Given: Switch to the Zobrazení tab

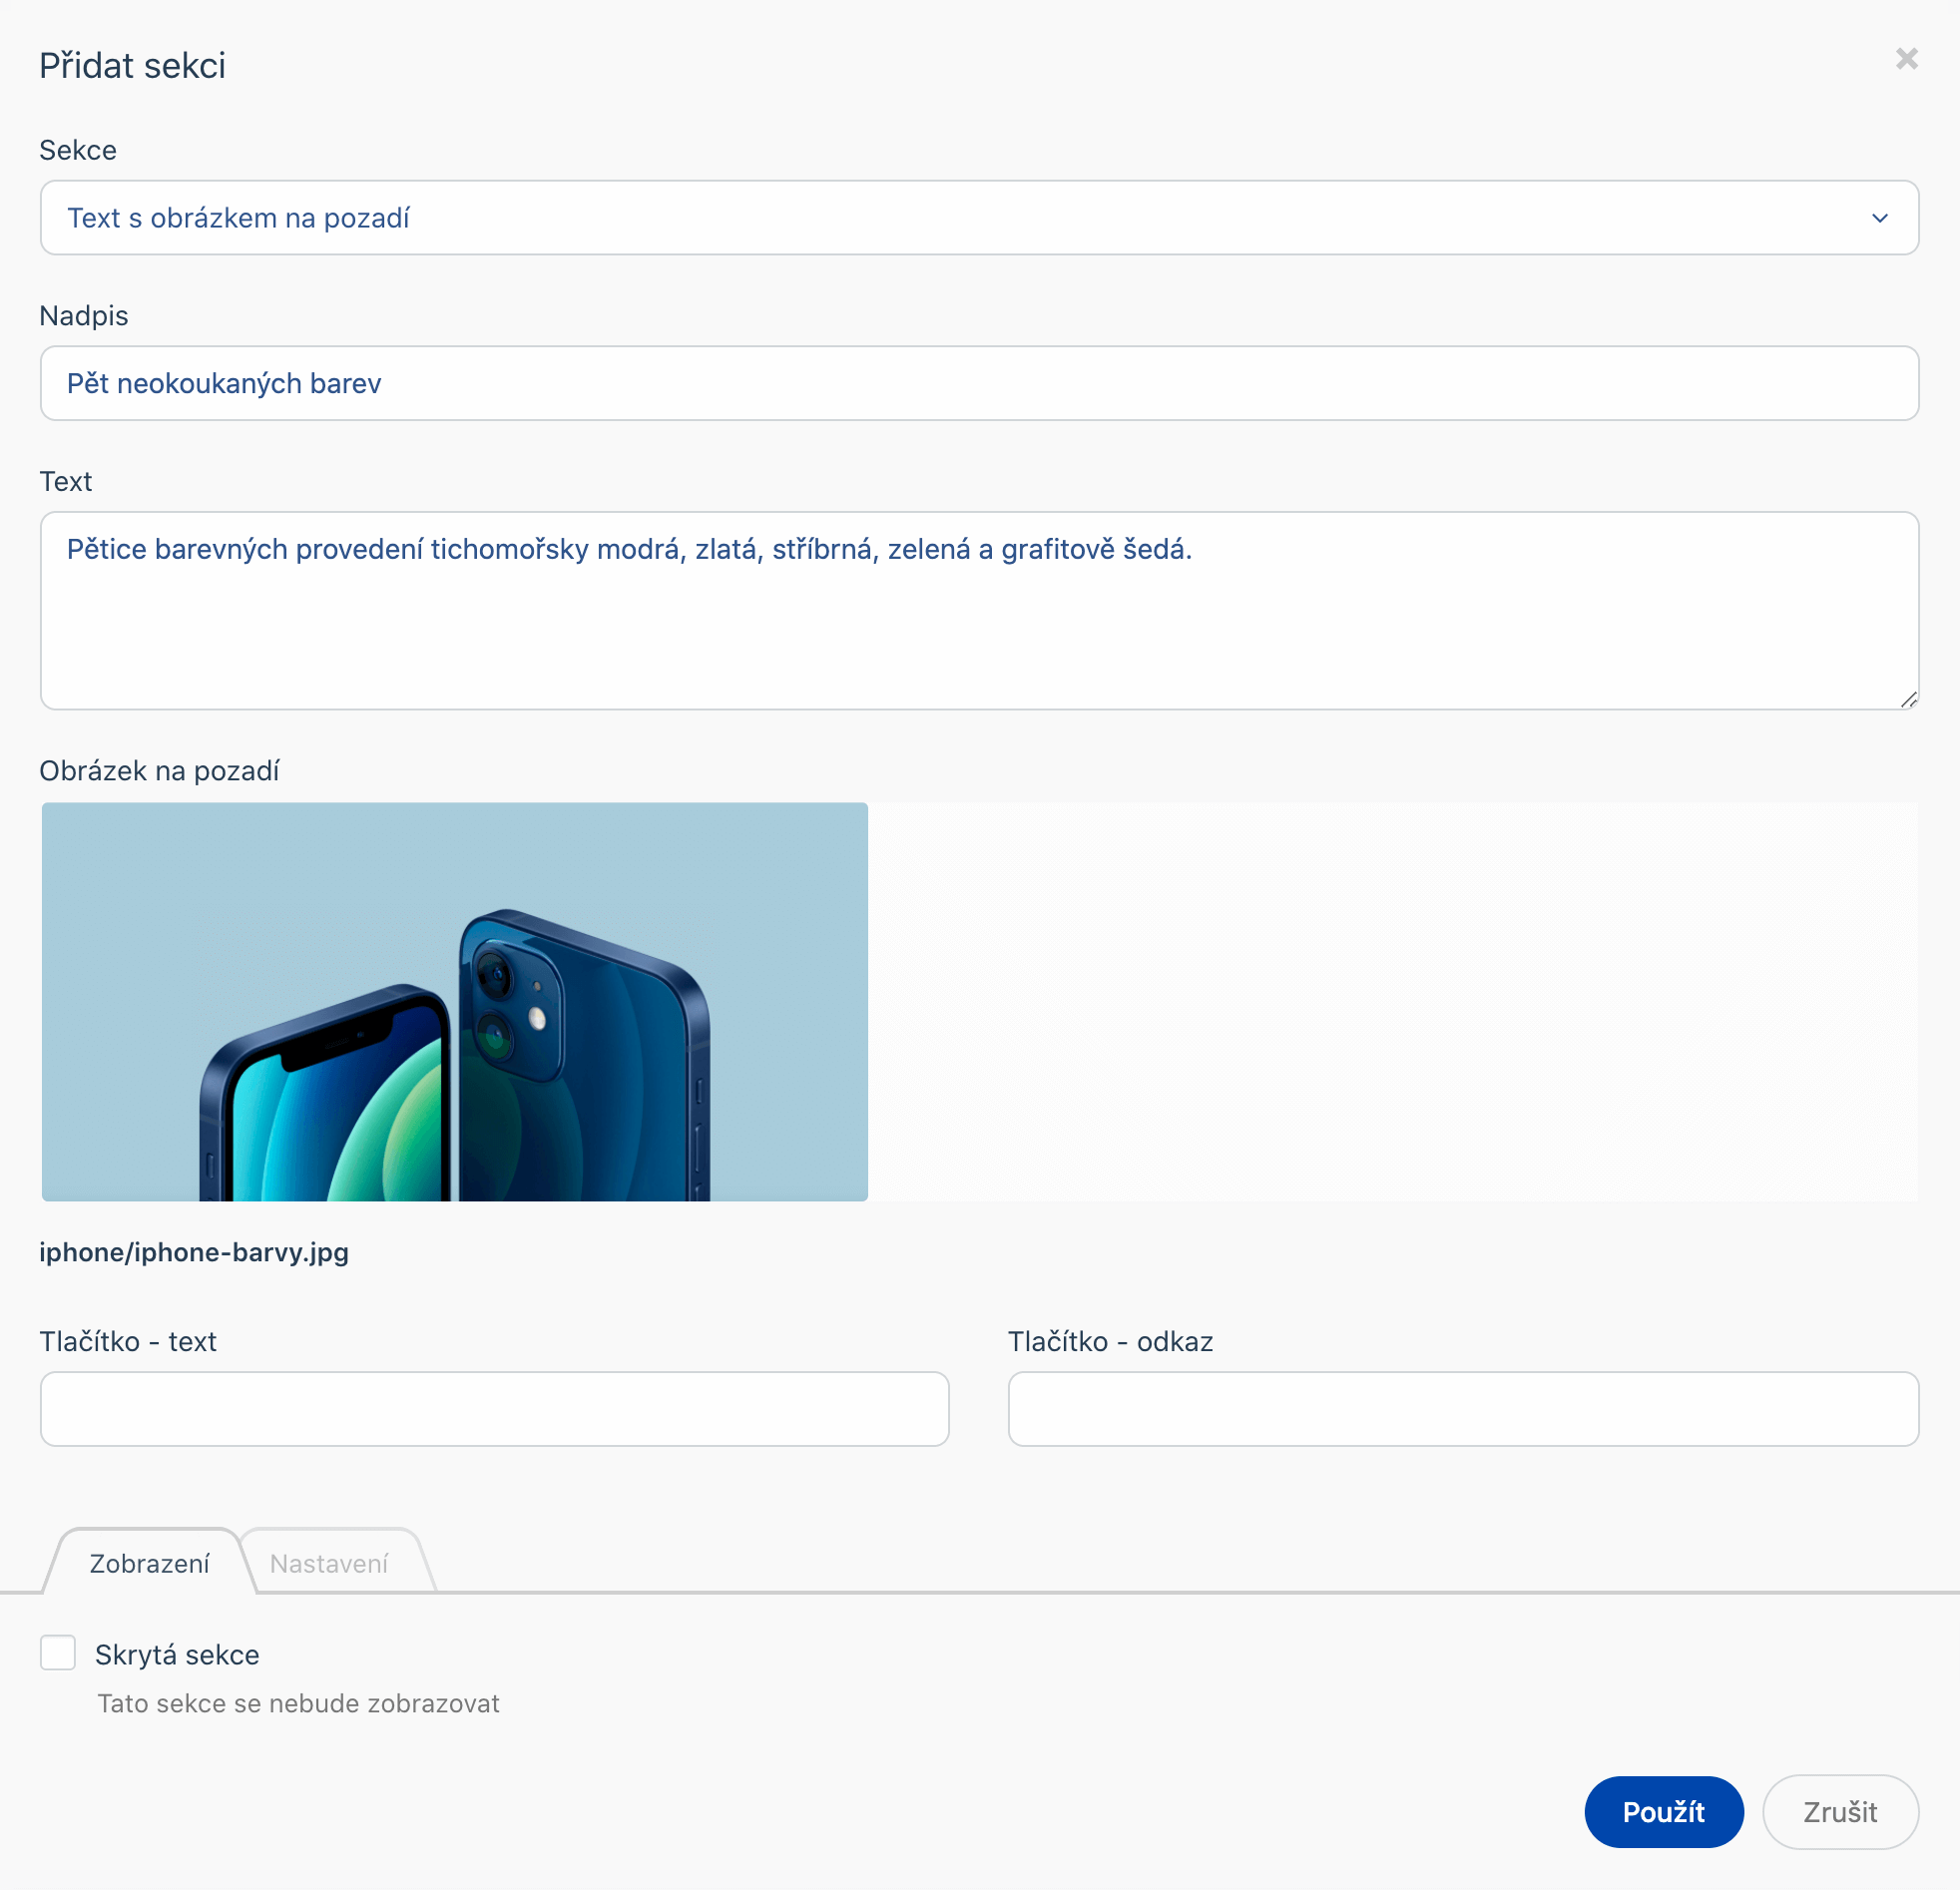Looking at the screenshot, I should [x=149, y=1563].
